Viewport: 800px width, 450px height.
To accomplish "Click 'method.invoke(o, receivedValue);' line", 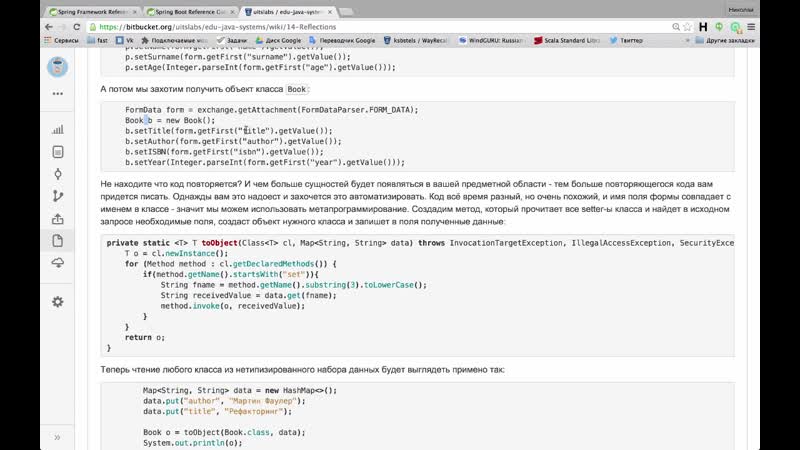I will point(233,306).
